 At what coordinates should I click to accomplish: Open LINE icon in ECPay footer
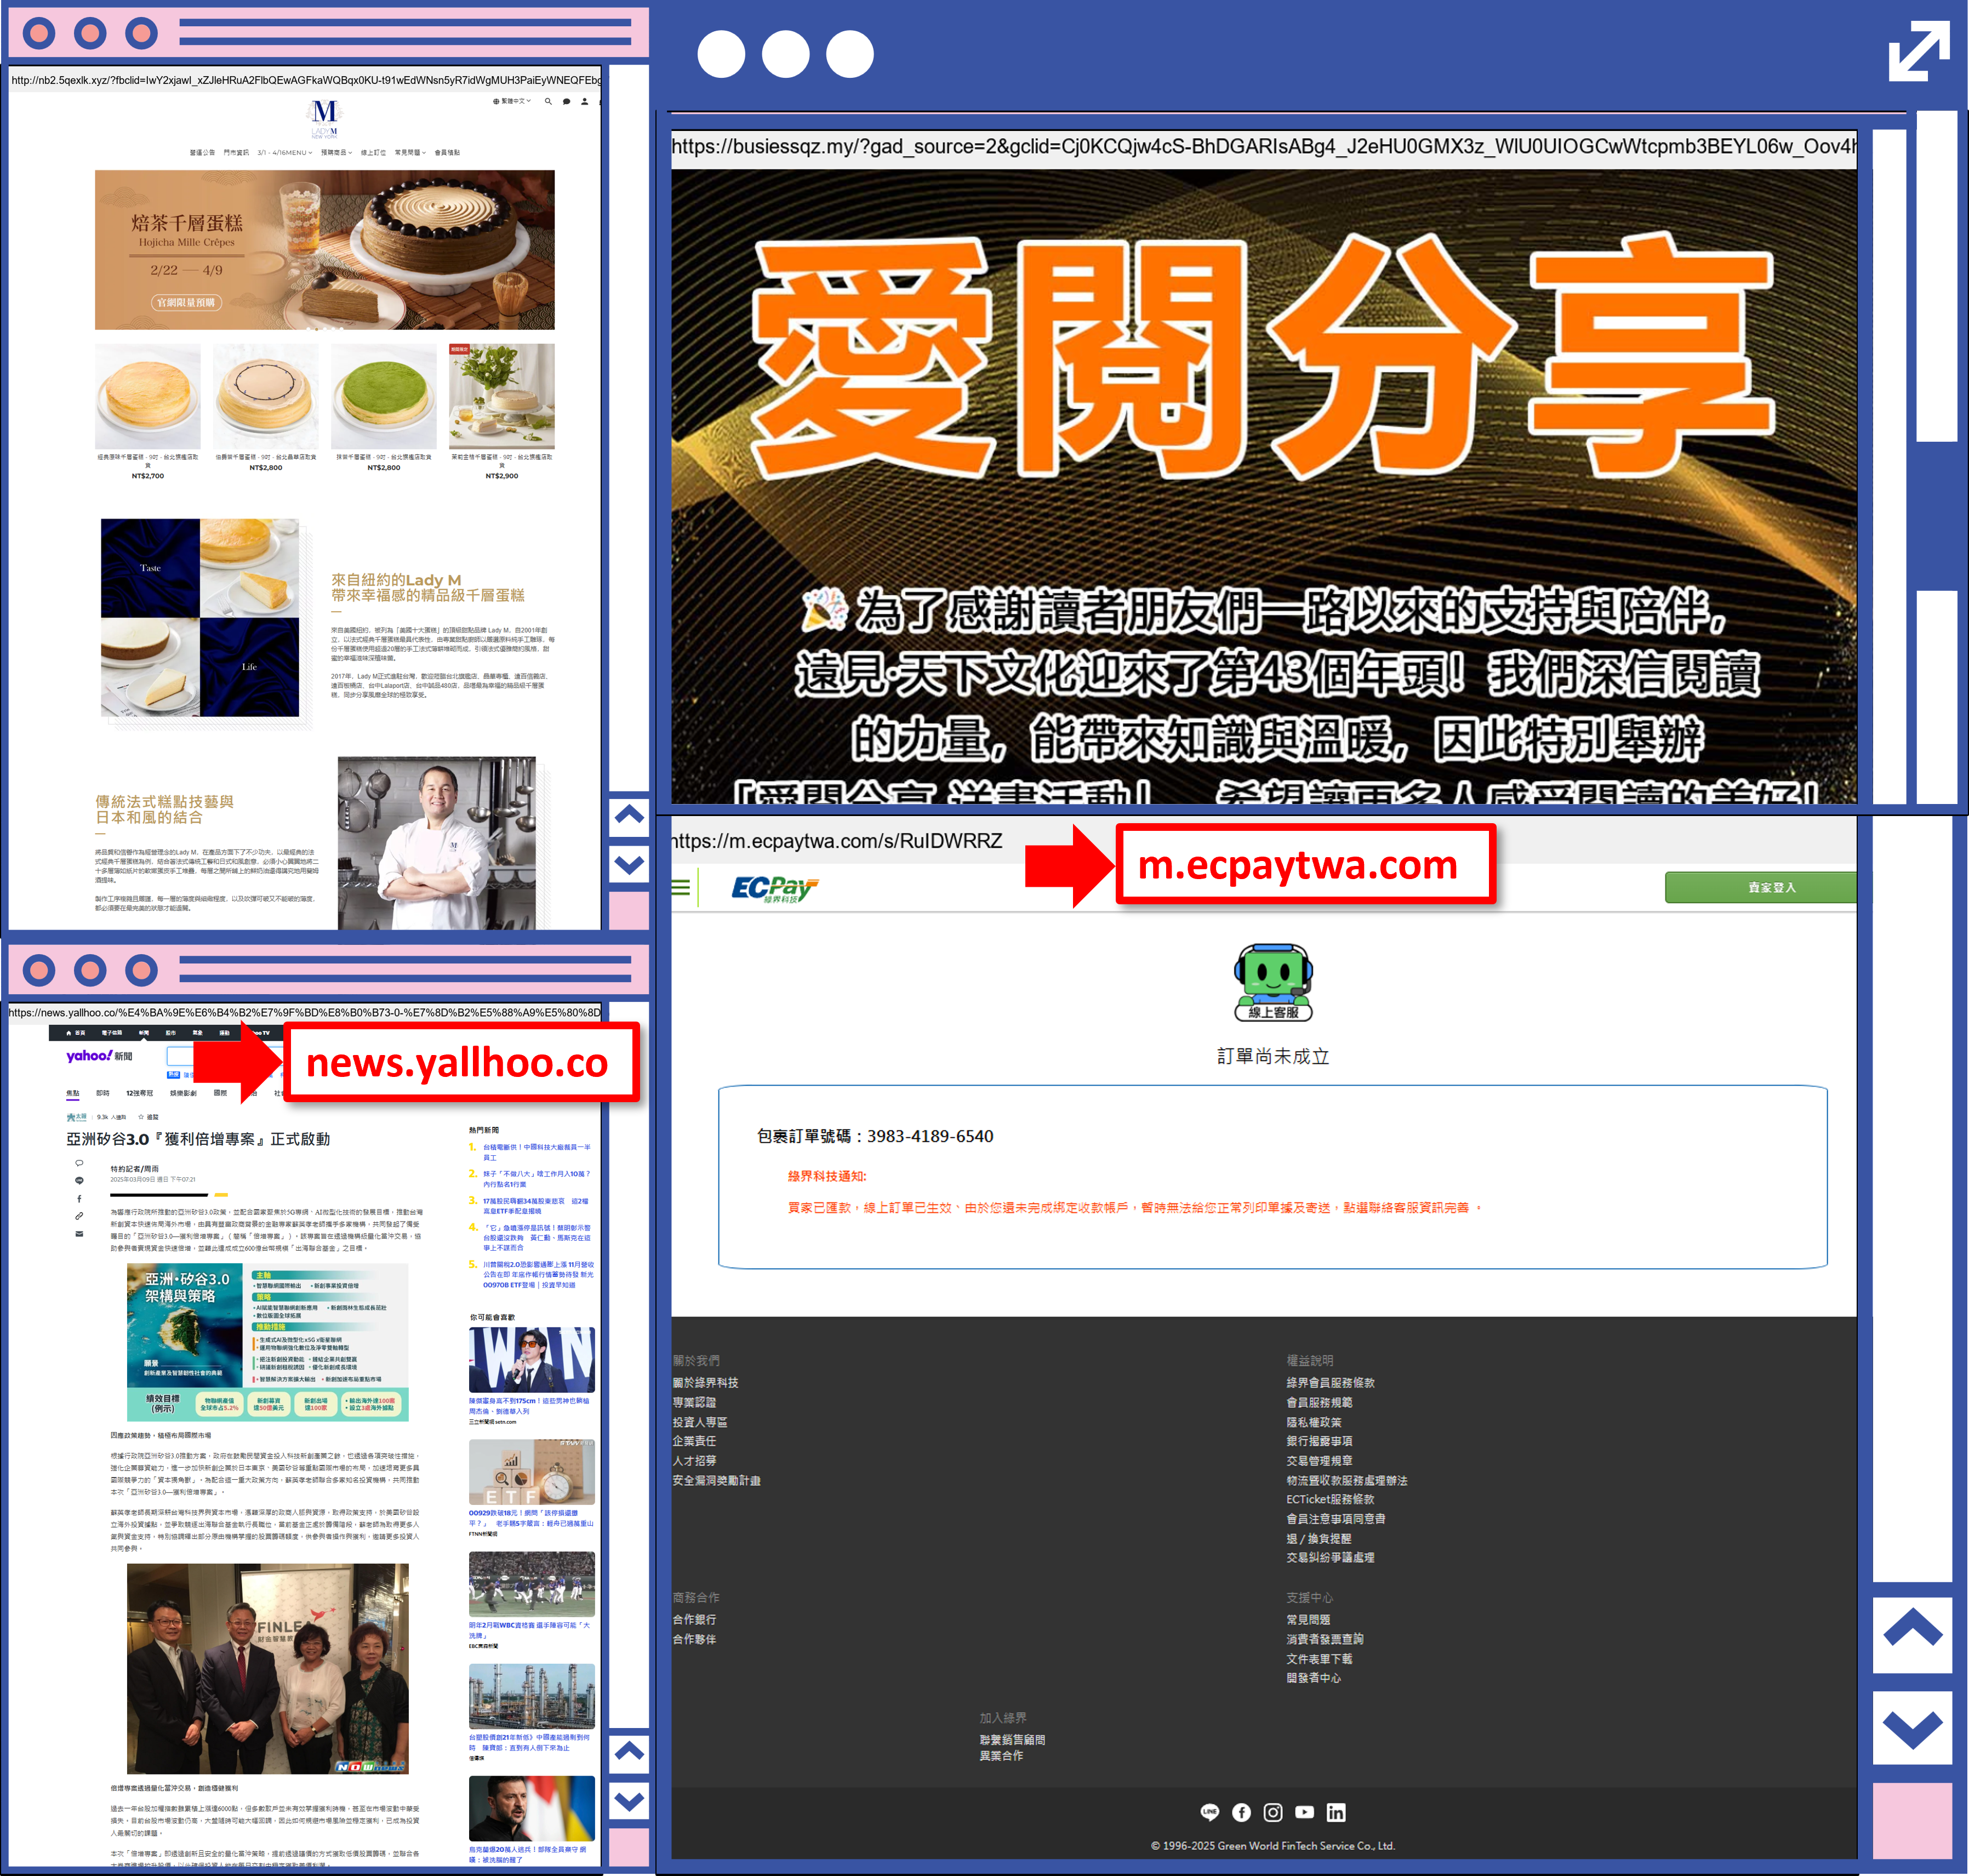1210,1811
